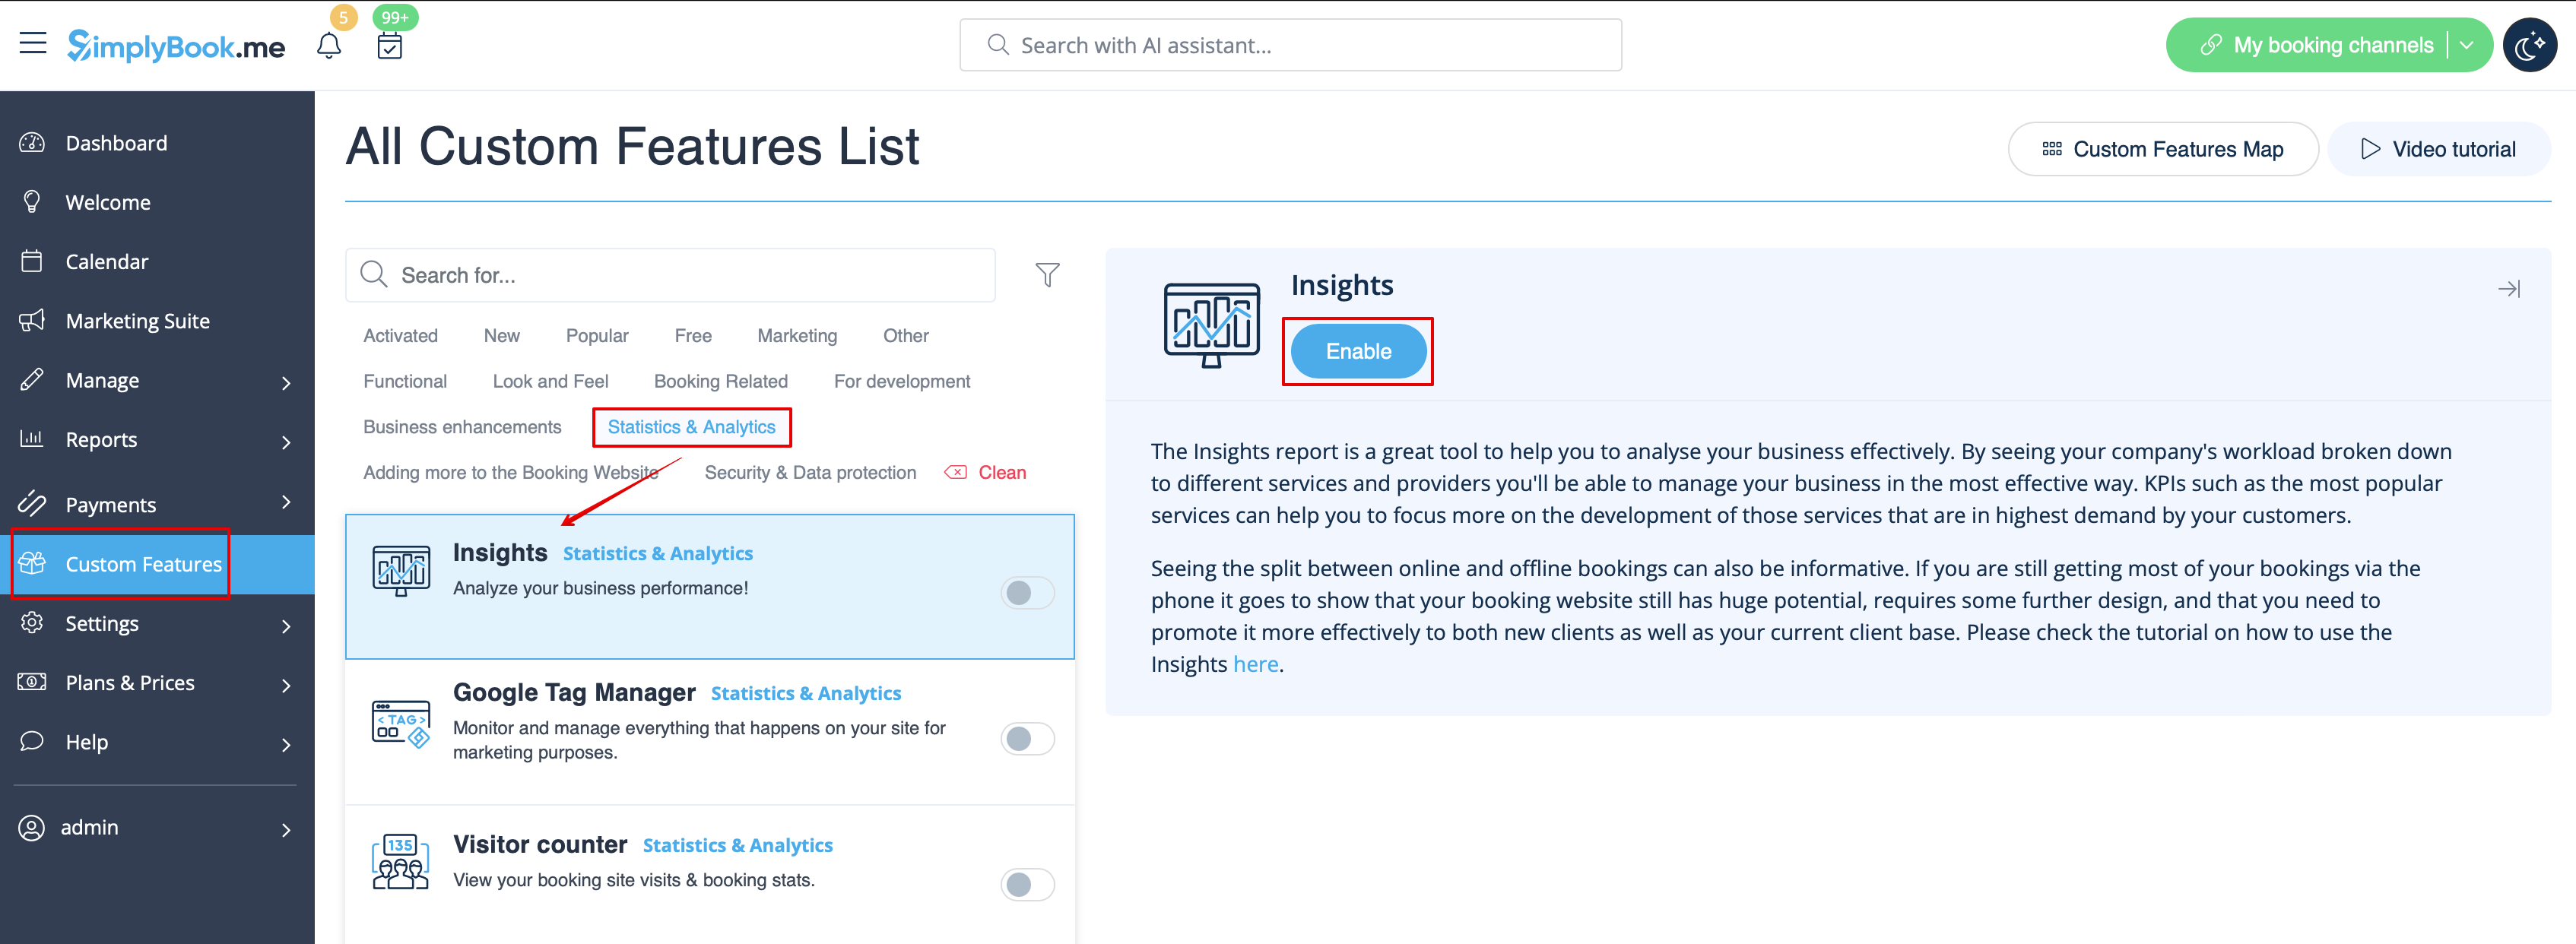This screenshot has height=944, width=2576.
Task: Collapse the Insights details panel arrow
Action: pos(2509,289)
